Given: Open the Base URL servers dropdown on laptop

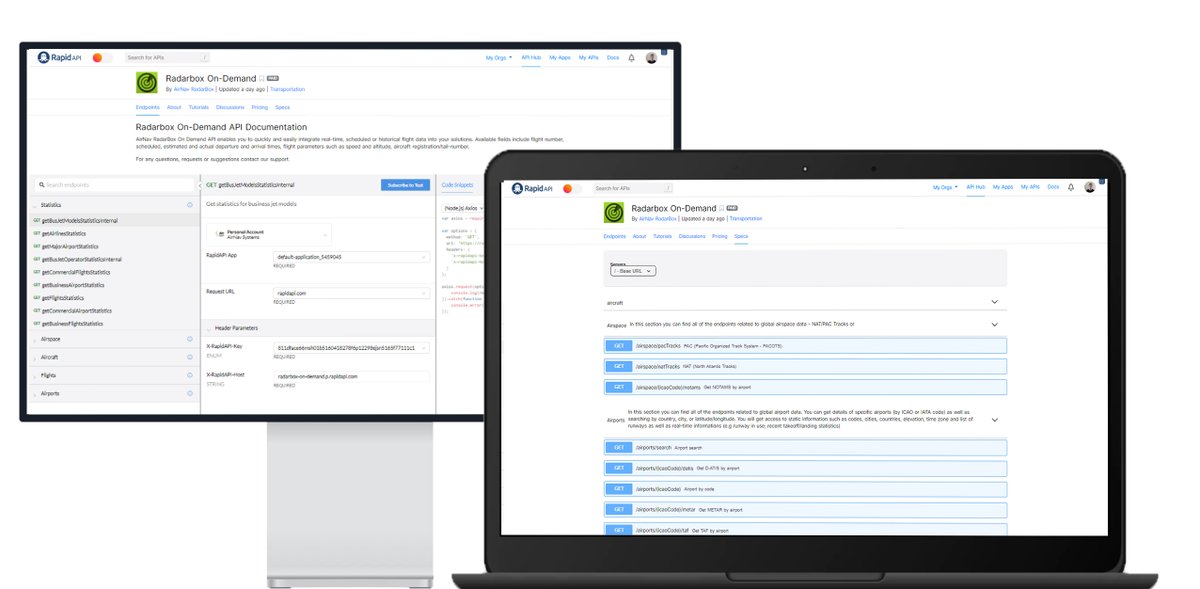Looking at the screenshot, I should pyautogui.click(x=633, y=271).
